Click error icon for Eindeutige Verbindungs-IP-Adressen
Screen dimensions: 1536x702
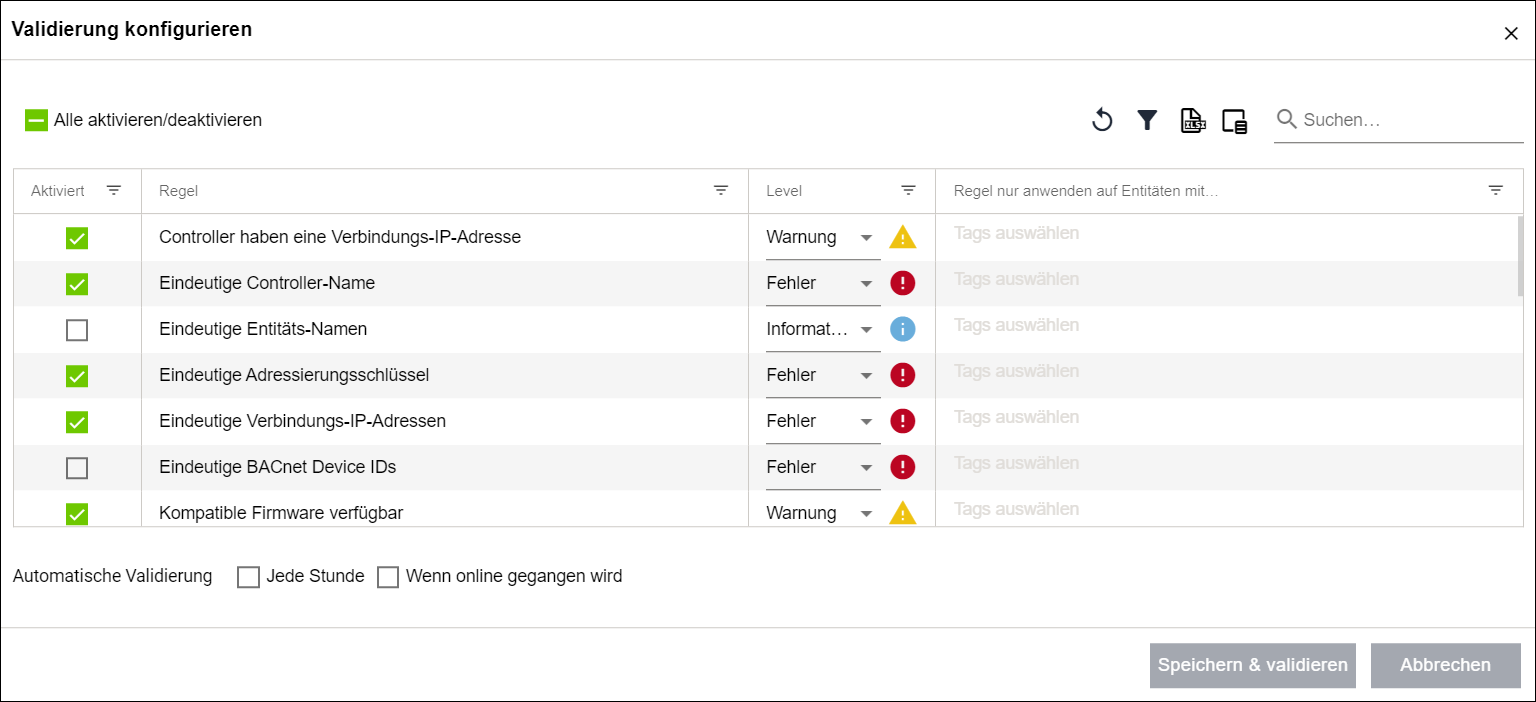coord(903,421)
